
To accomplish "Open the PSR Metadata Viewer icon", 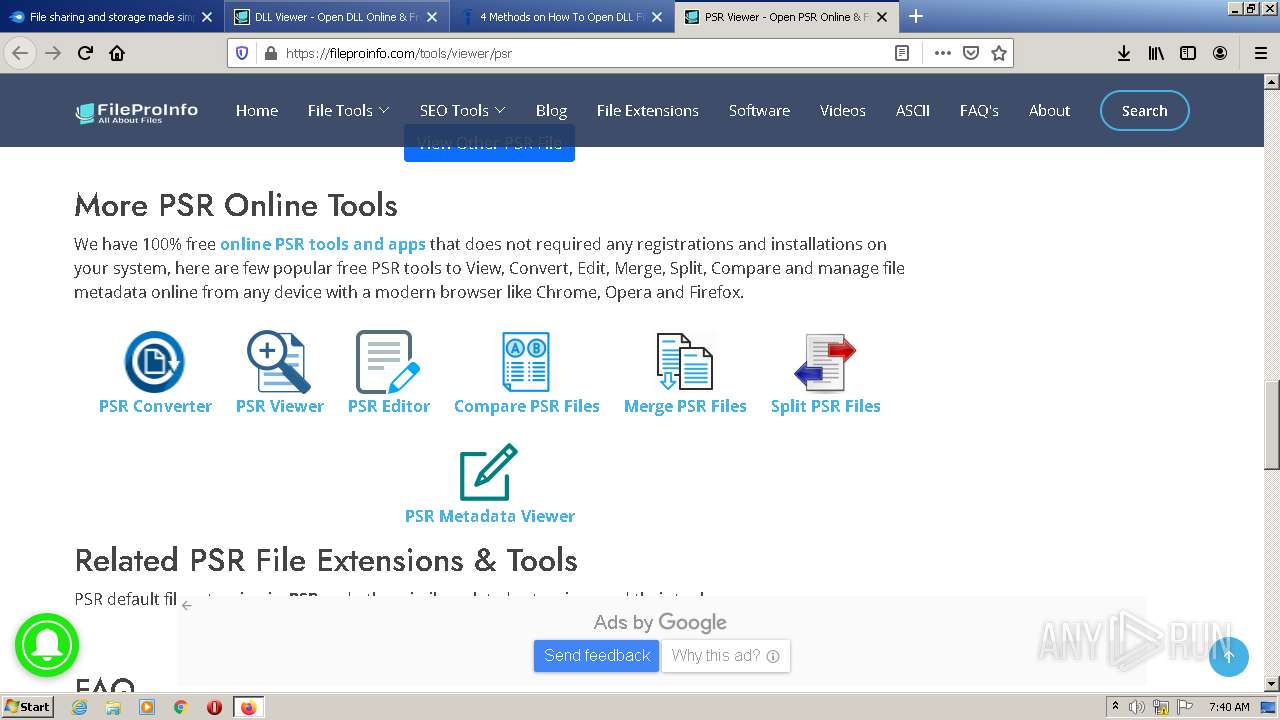I will click(489, 472).
